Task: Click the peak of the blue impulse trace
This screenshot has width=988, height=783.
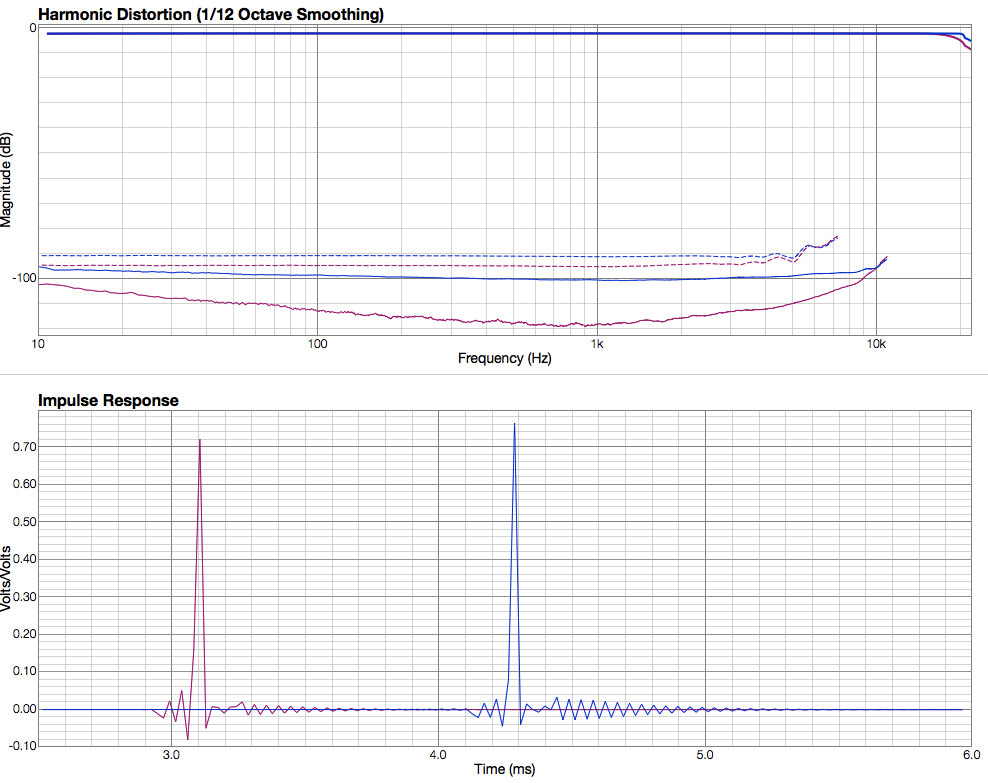Action: 514,425
